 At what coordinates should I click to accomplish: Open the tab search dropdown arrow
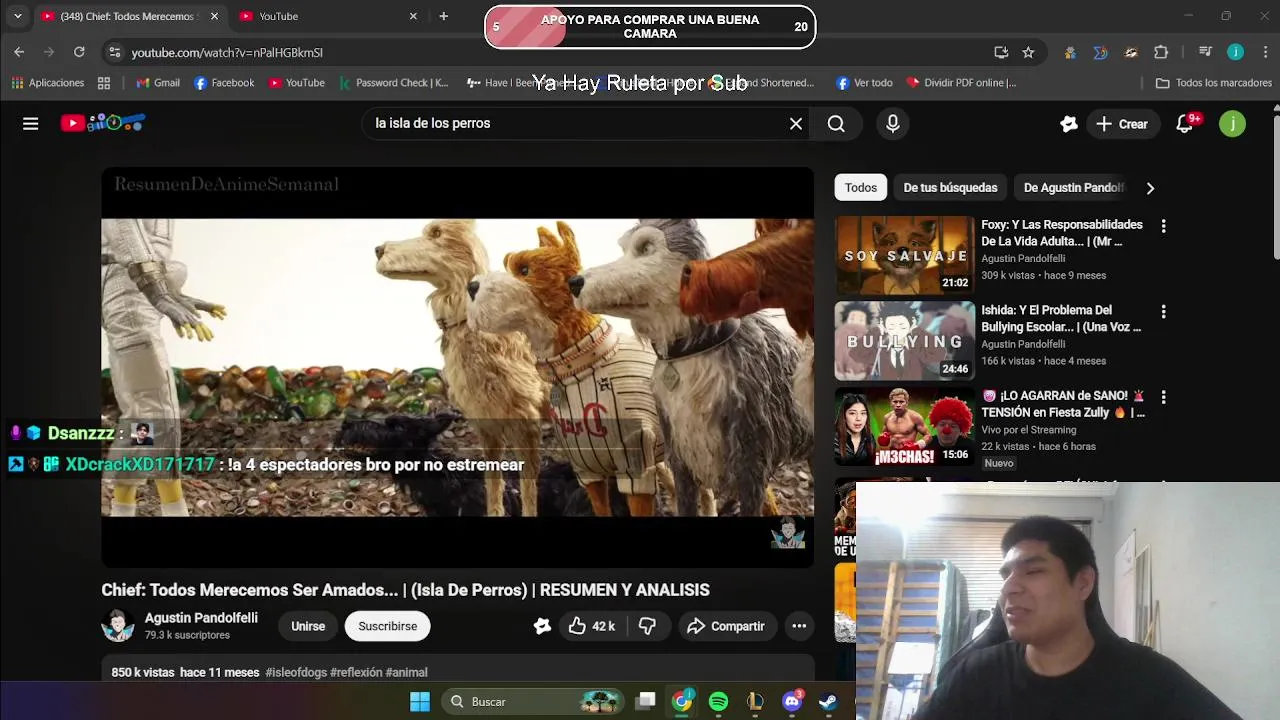17,16
